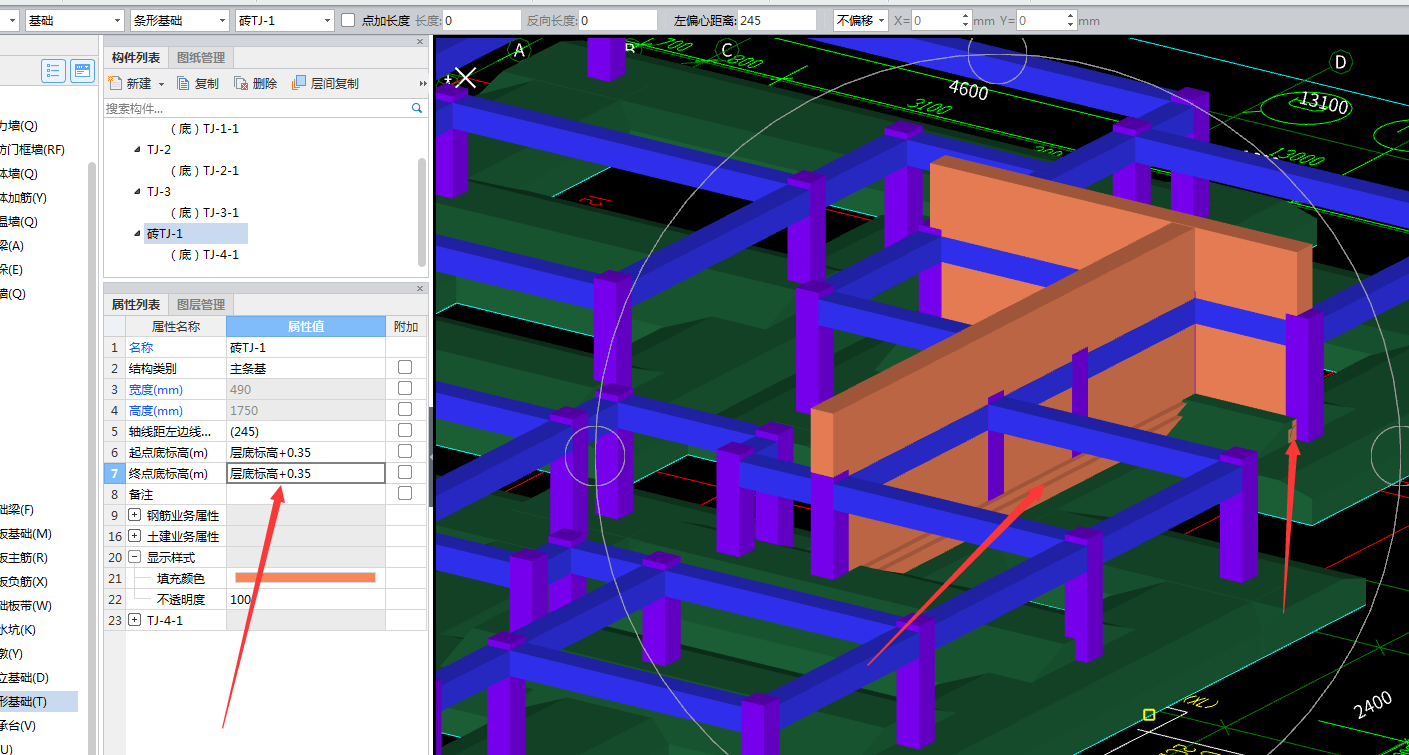Image resolution: width=1409 pixels, height=755 pixels.
Task: Check the 附加 box for 高度(mm) row
Action: [405, 410]
